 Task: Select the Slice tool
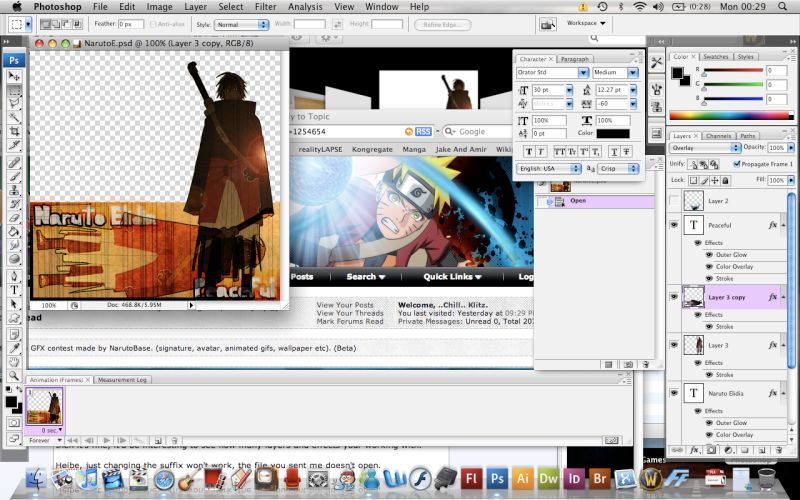[x=14, y=145]
